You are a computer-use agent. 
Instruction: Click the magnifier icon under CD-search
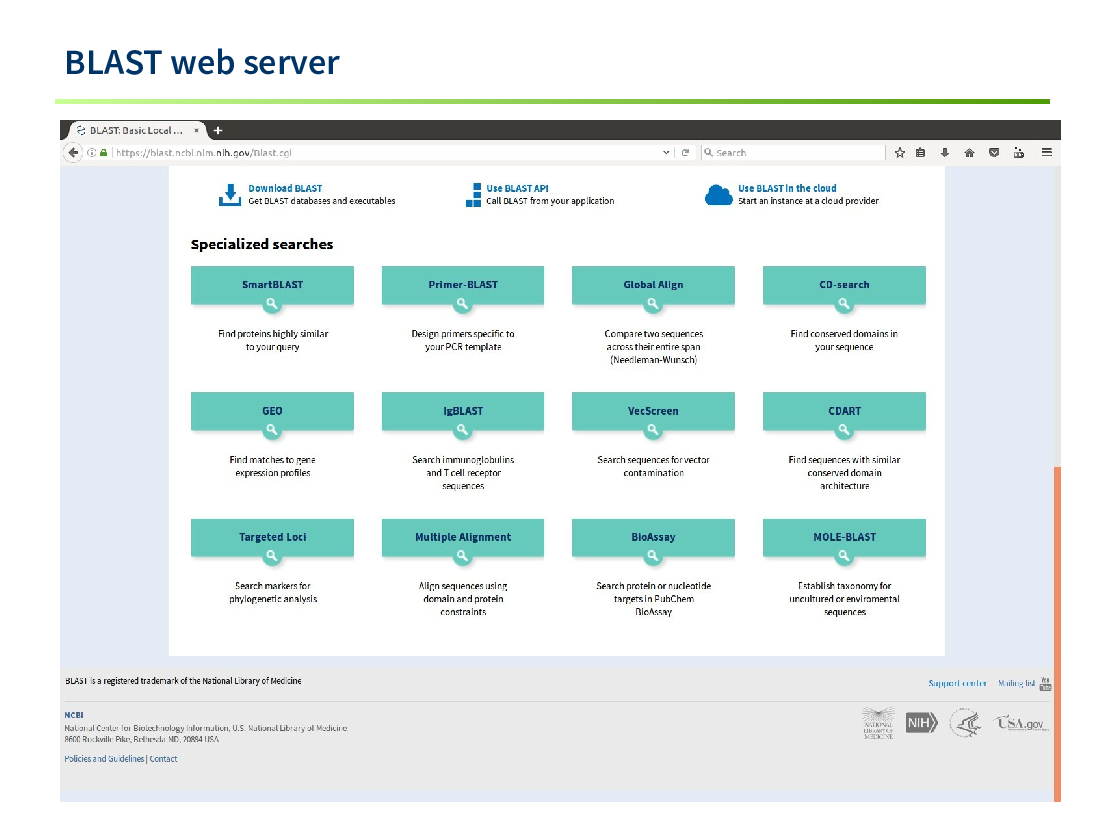[843, 304]
